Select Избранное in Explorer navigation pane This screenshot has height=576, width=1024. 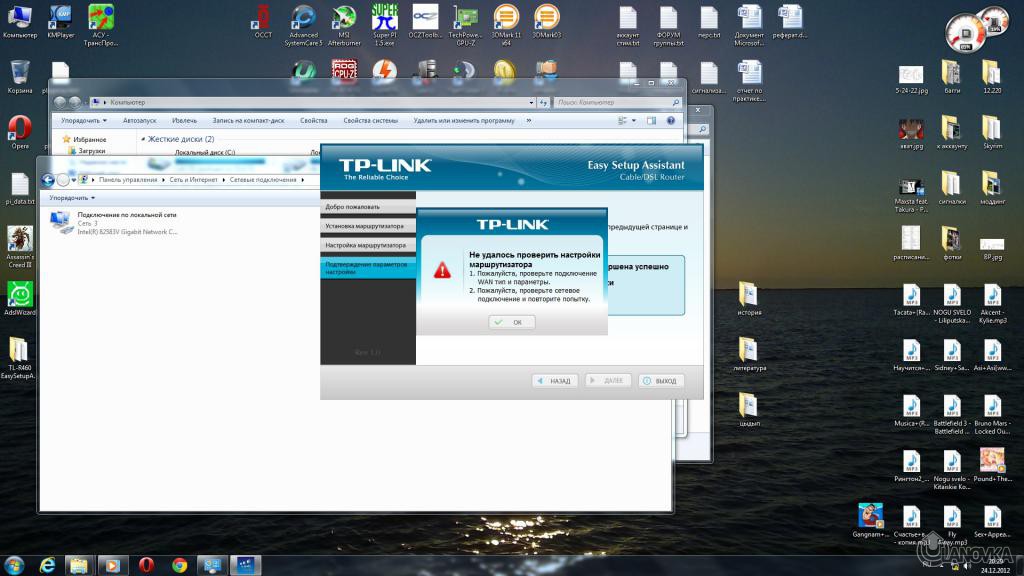point(84,139)
